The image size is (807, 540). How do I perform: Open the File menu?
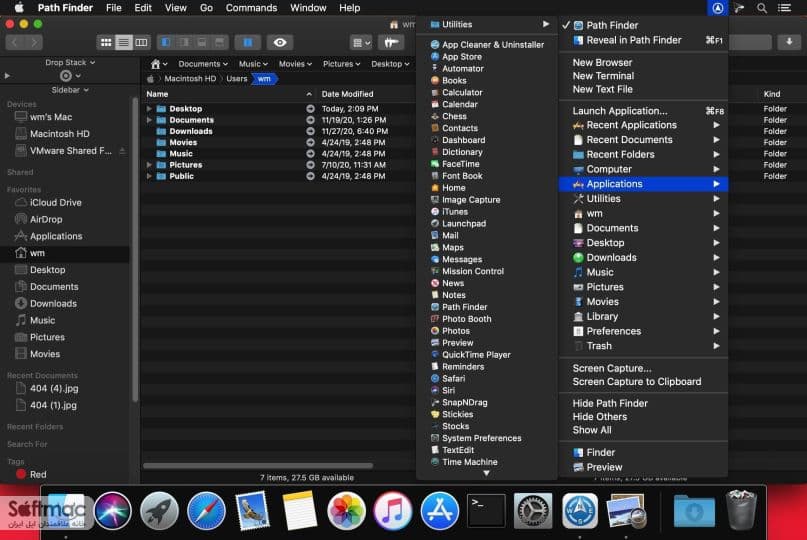point(114,8)
